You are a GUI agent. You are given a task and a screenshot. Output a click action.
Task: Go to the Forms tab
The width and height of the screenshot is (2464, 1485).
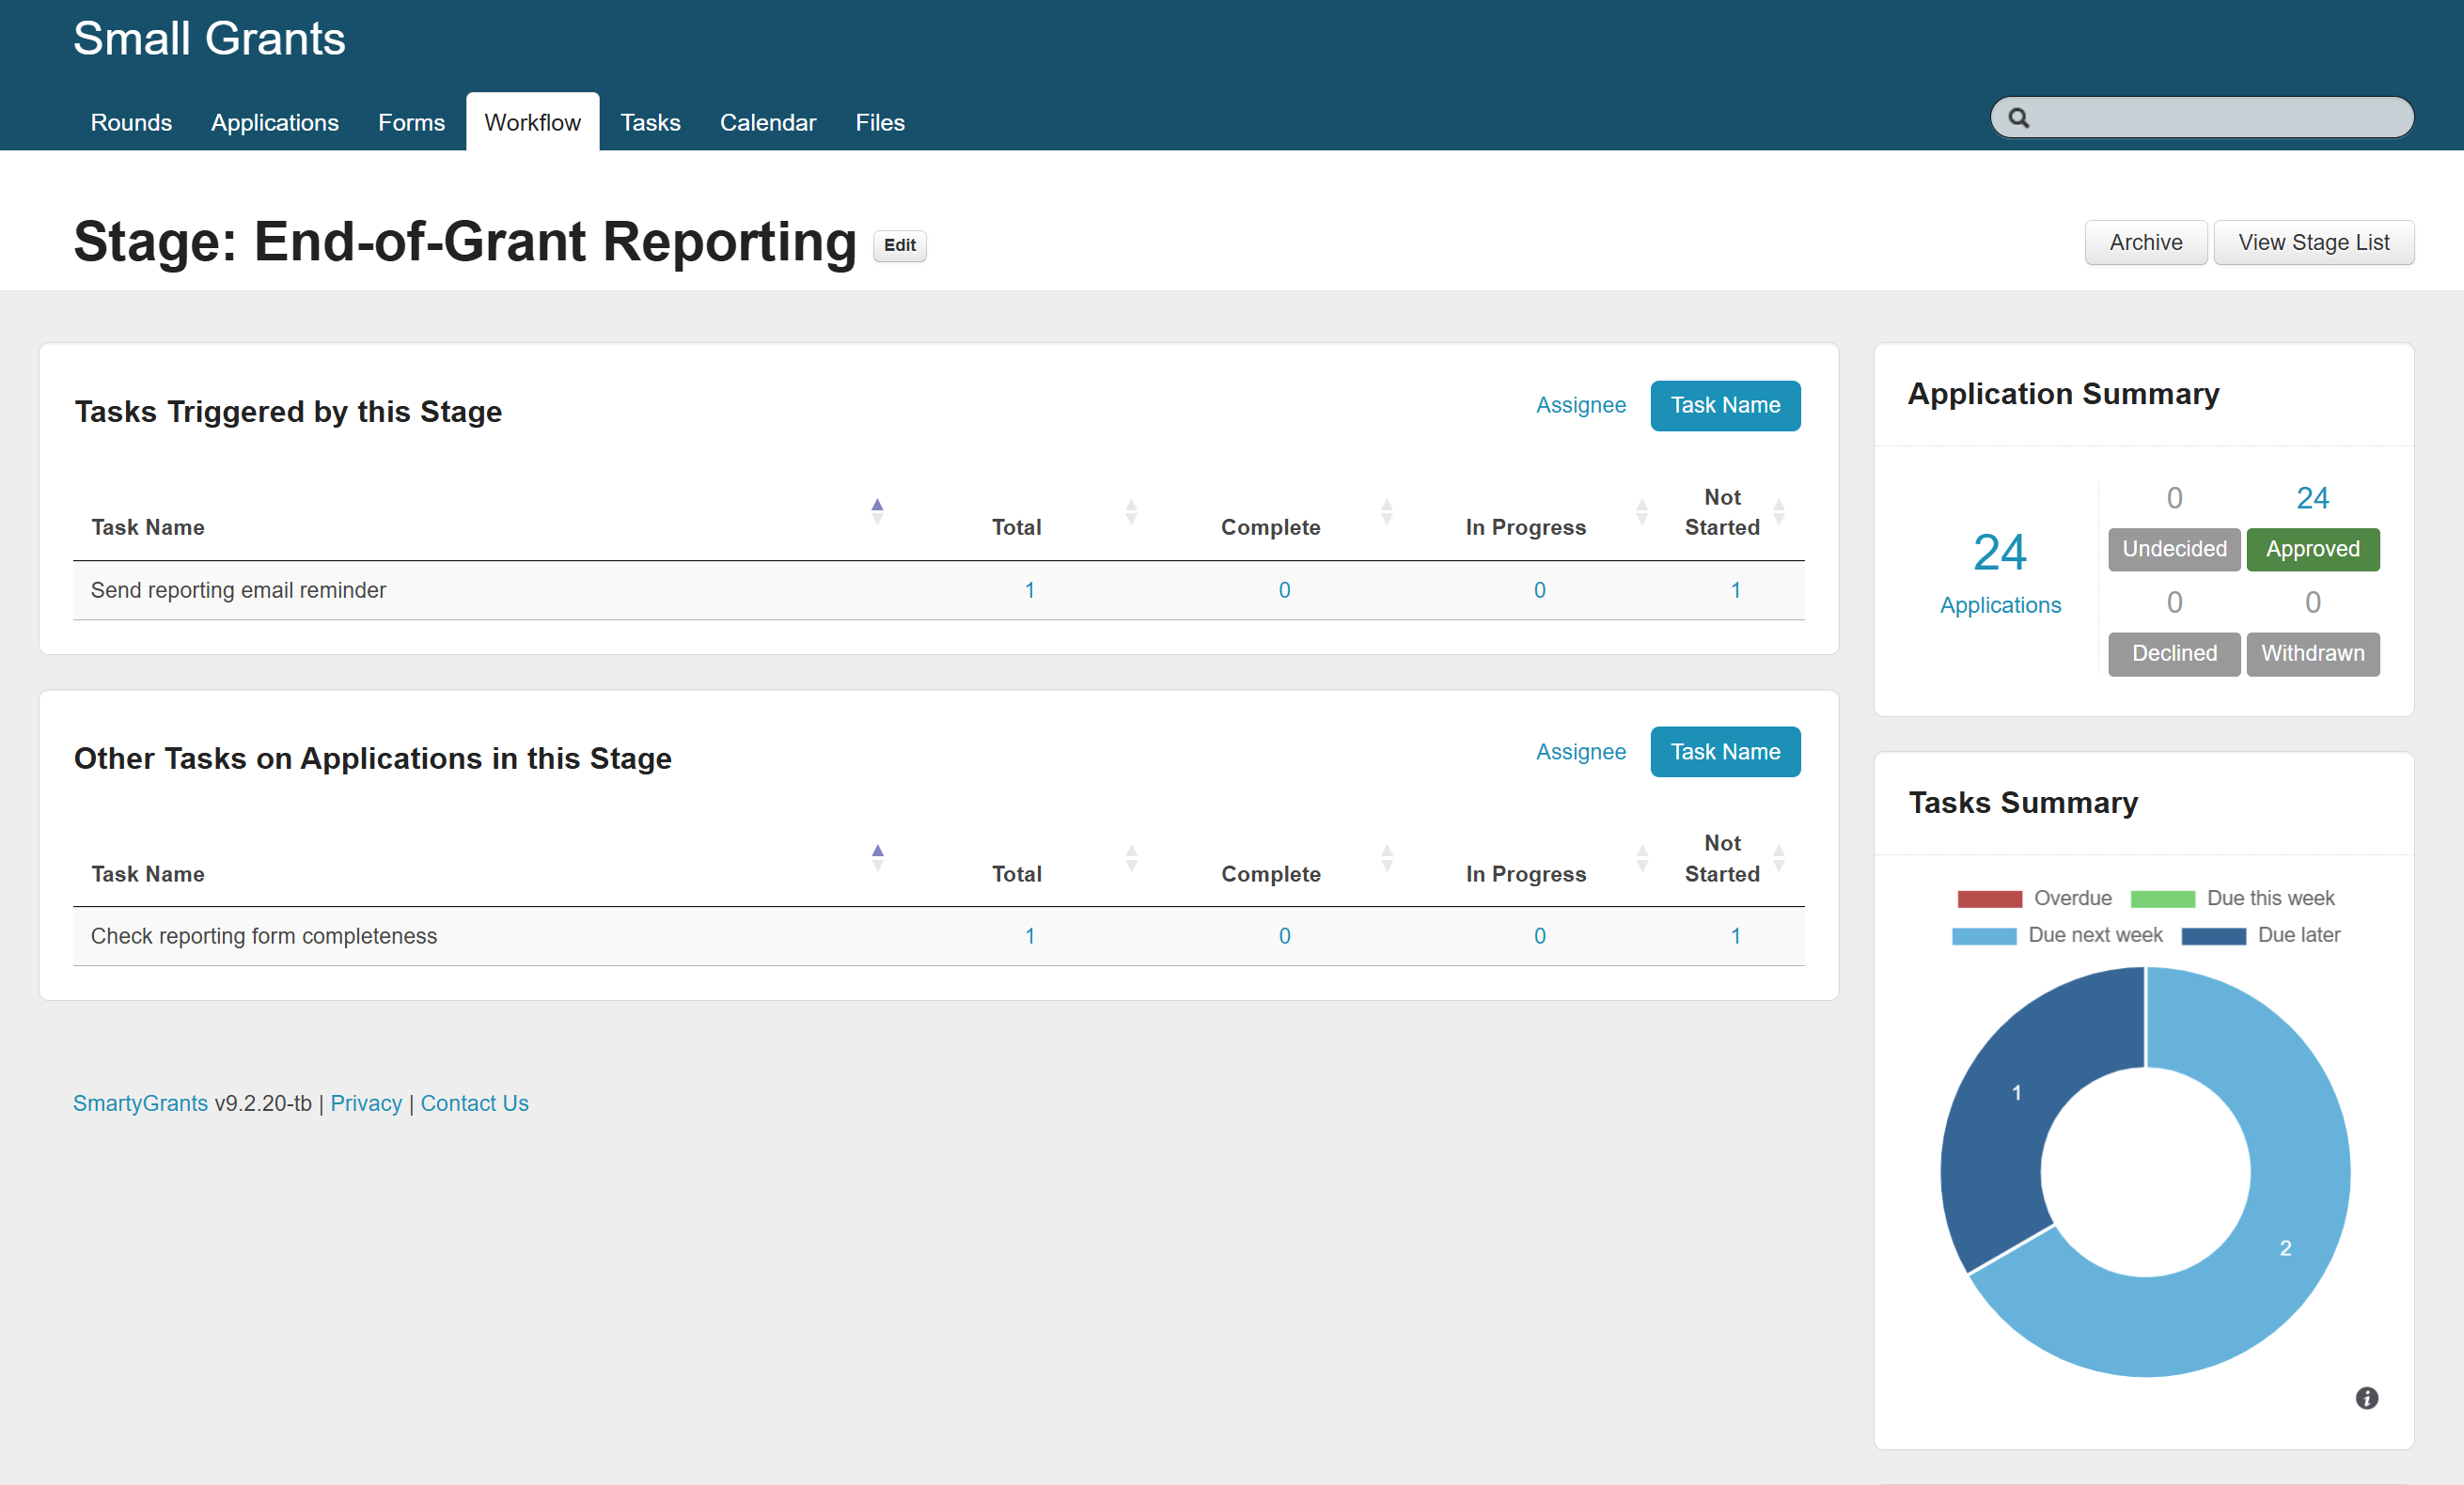pos(411,122)
